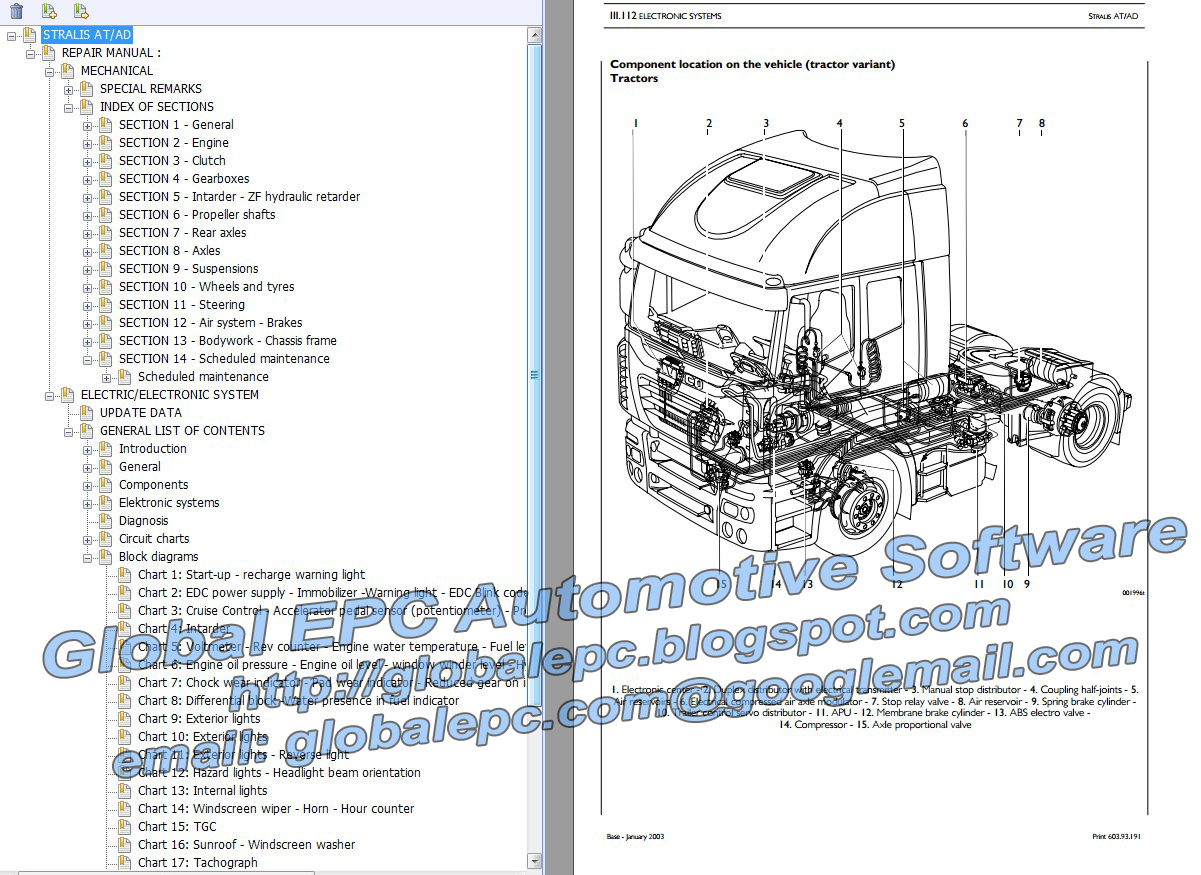Open the ELECTRIC/ELECTRONIC SYSTEM section
The width and height of the screenshot is (1201, 875).
point(168,394)
